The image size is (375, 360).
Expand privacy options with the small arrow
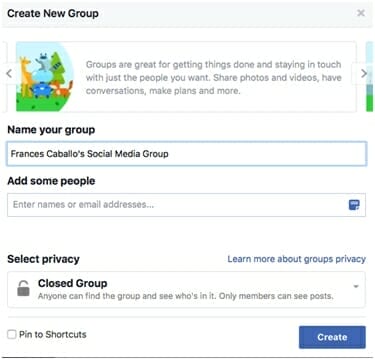tap(356, 286)
